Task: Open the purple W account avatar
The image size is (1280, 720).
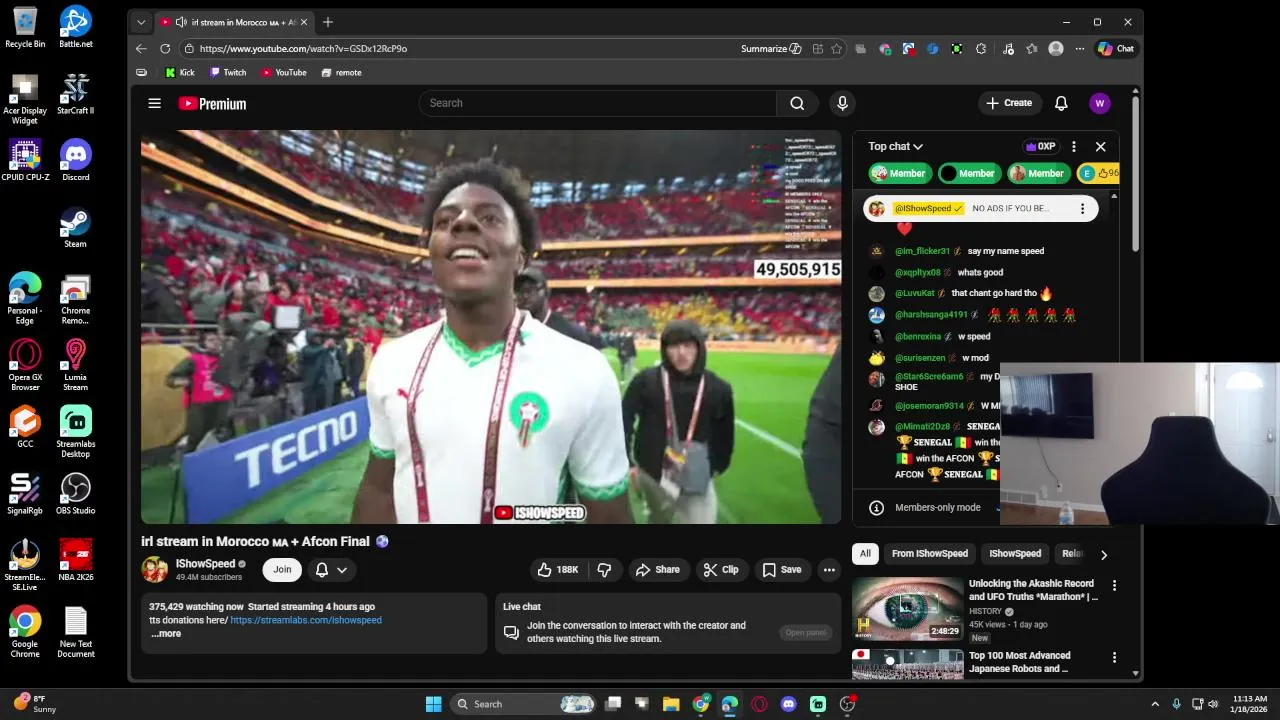Action: (x=1100, y=103)
